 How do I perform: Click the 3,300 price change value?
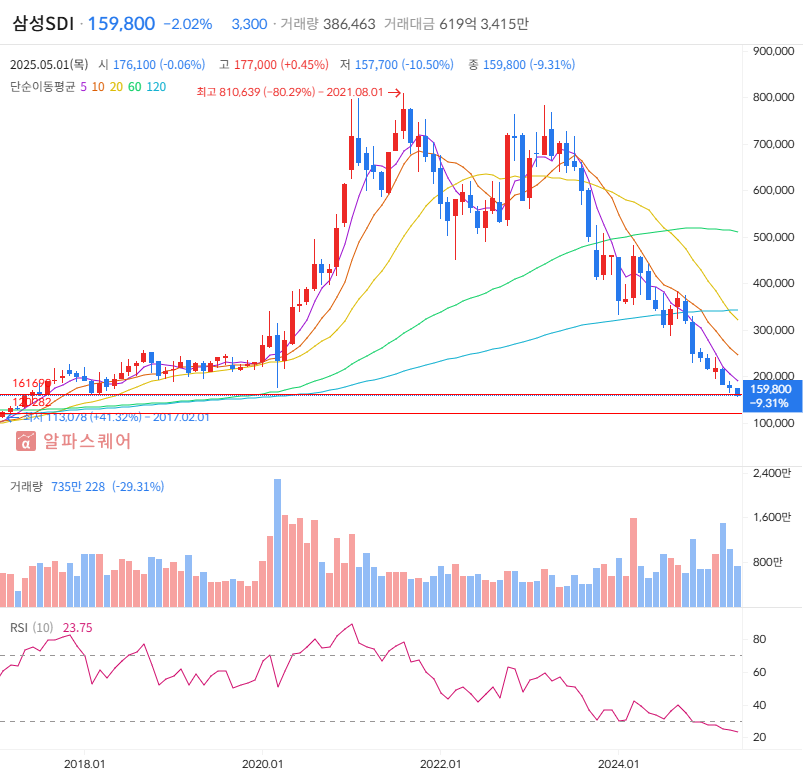pos(249,24)
